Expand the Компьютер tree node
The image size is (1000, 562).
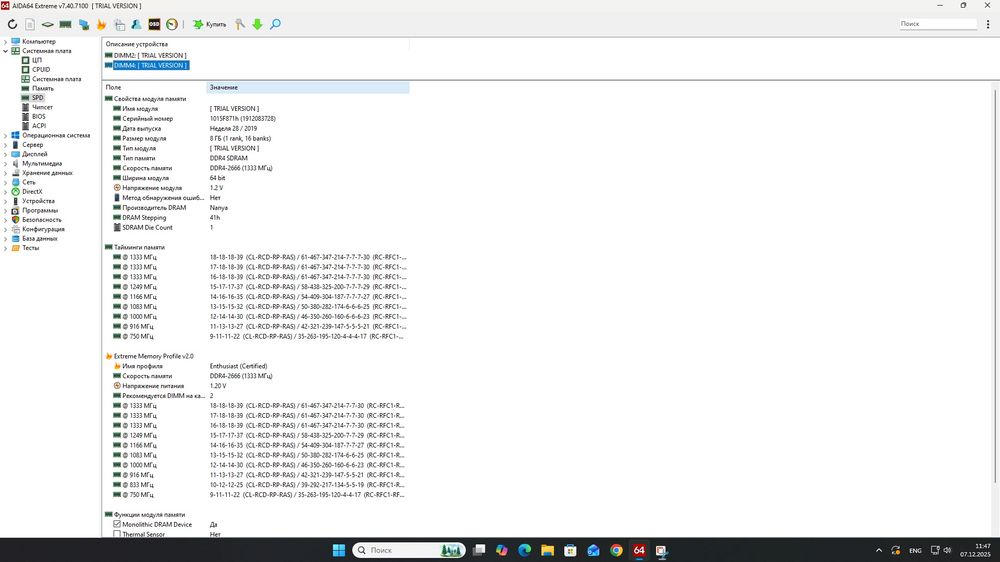6,41
